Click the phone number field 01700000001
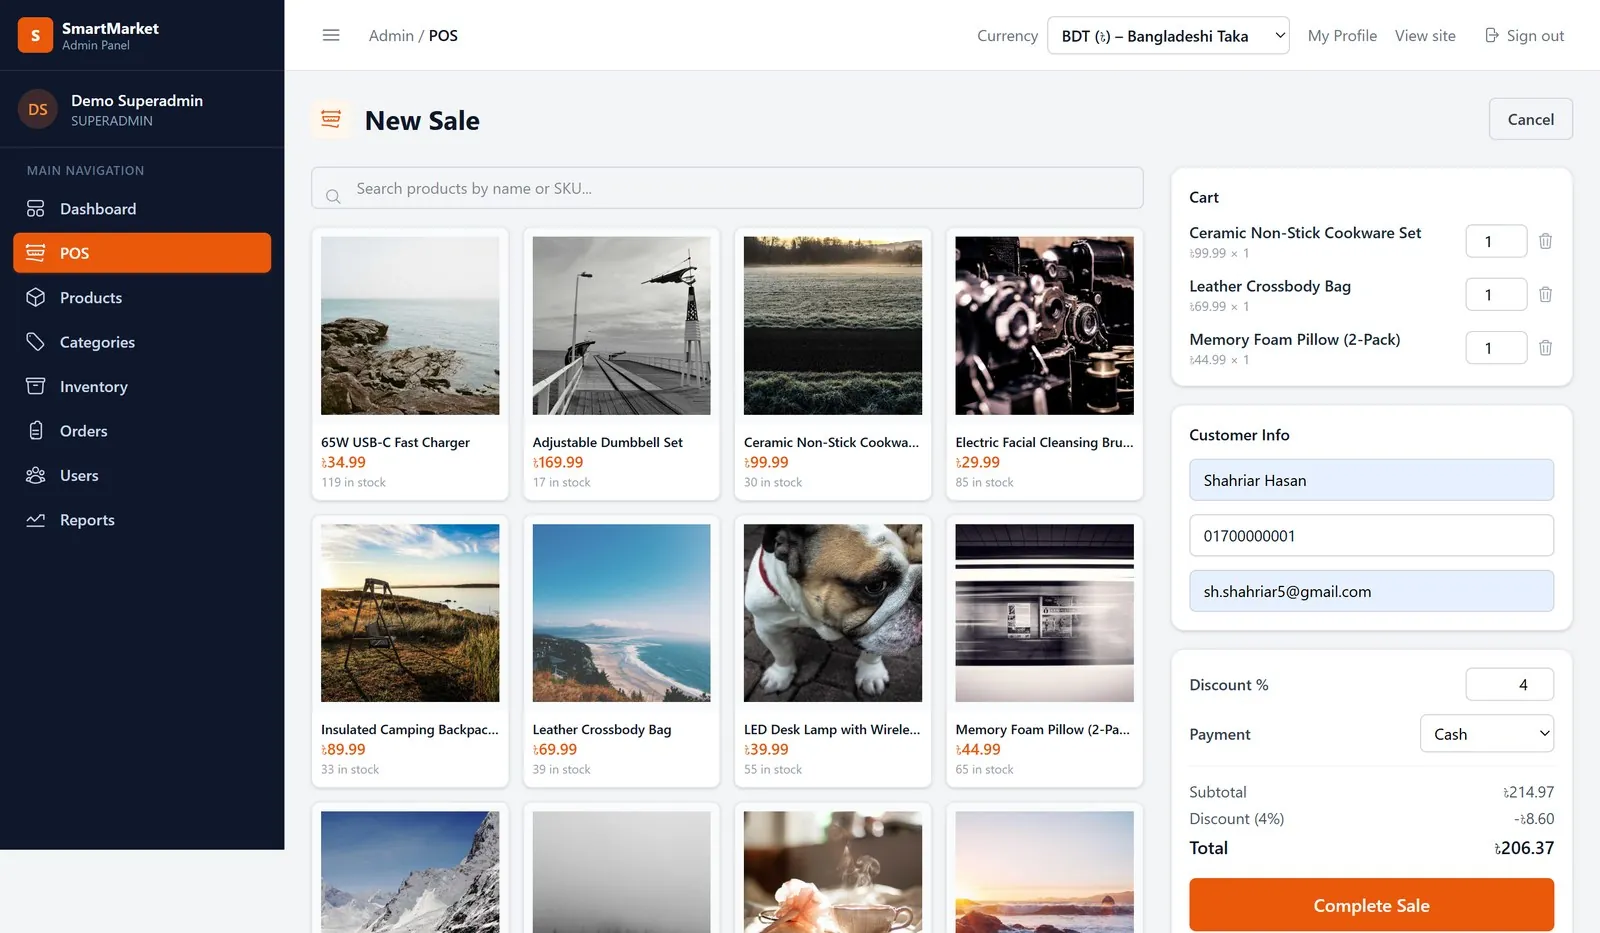This screenshot has width=1600, height=933. [1371, 536]
